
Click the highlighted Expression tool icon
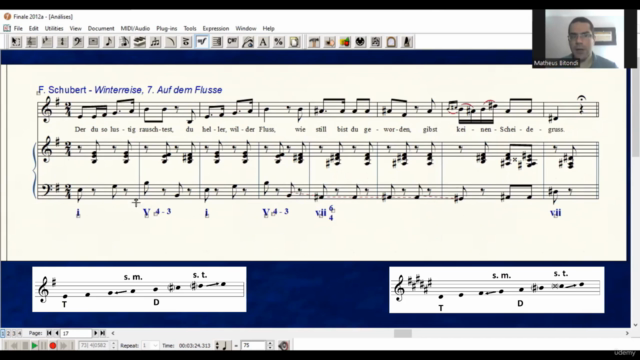(202, 42)
